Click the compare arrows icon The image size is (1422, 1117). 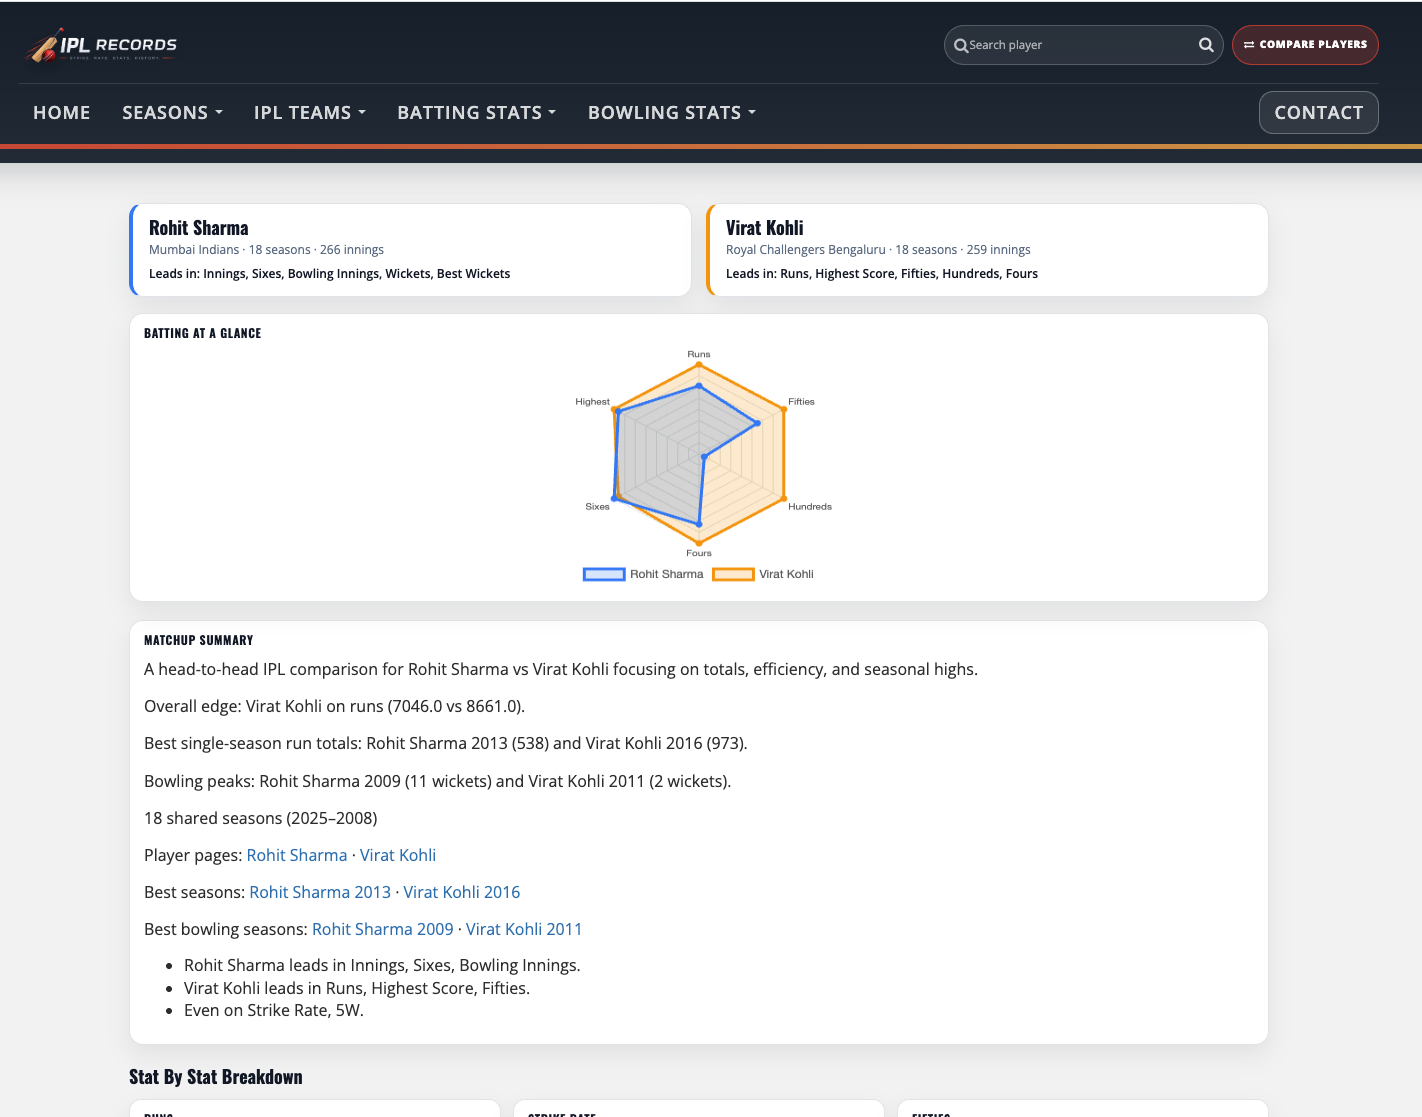[x=1249, y=45]
